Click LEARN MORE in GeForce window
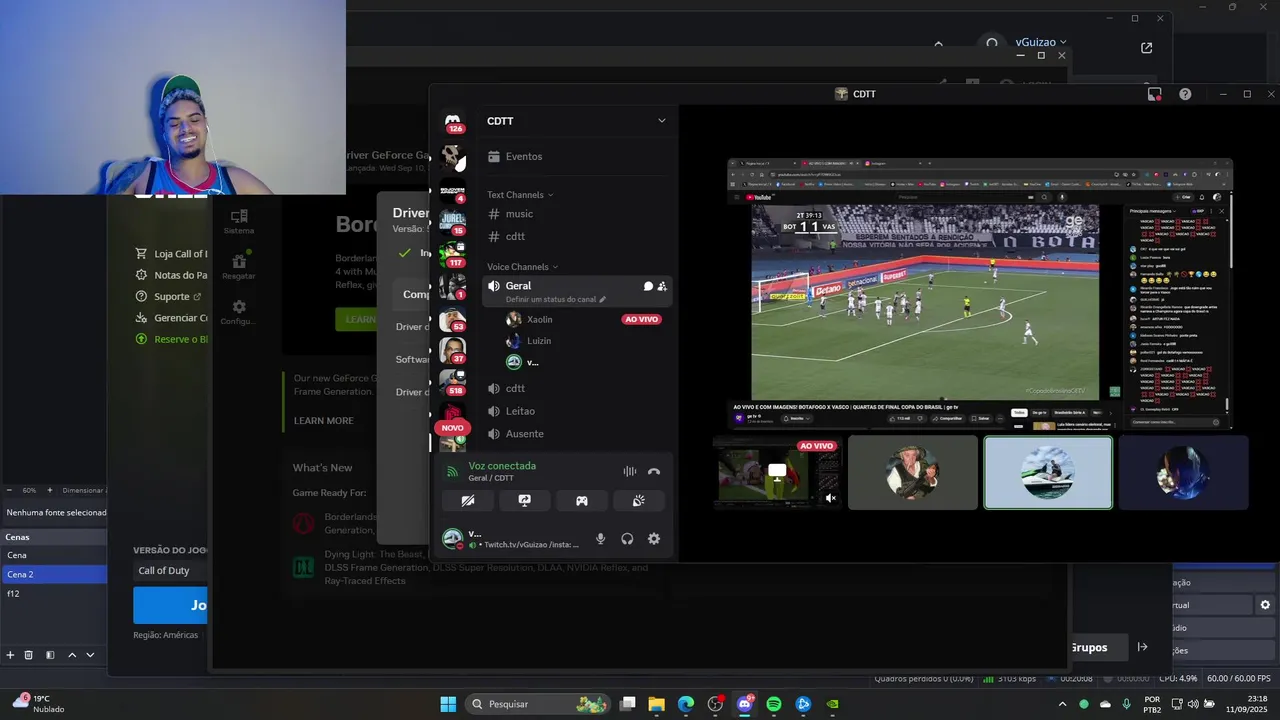 tap(323, 421)
